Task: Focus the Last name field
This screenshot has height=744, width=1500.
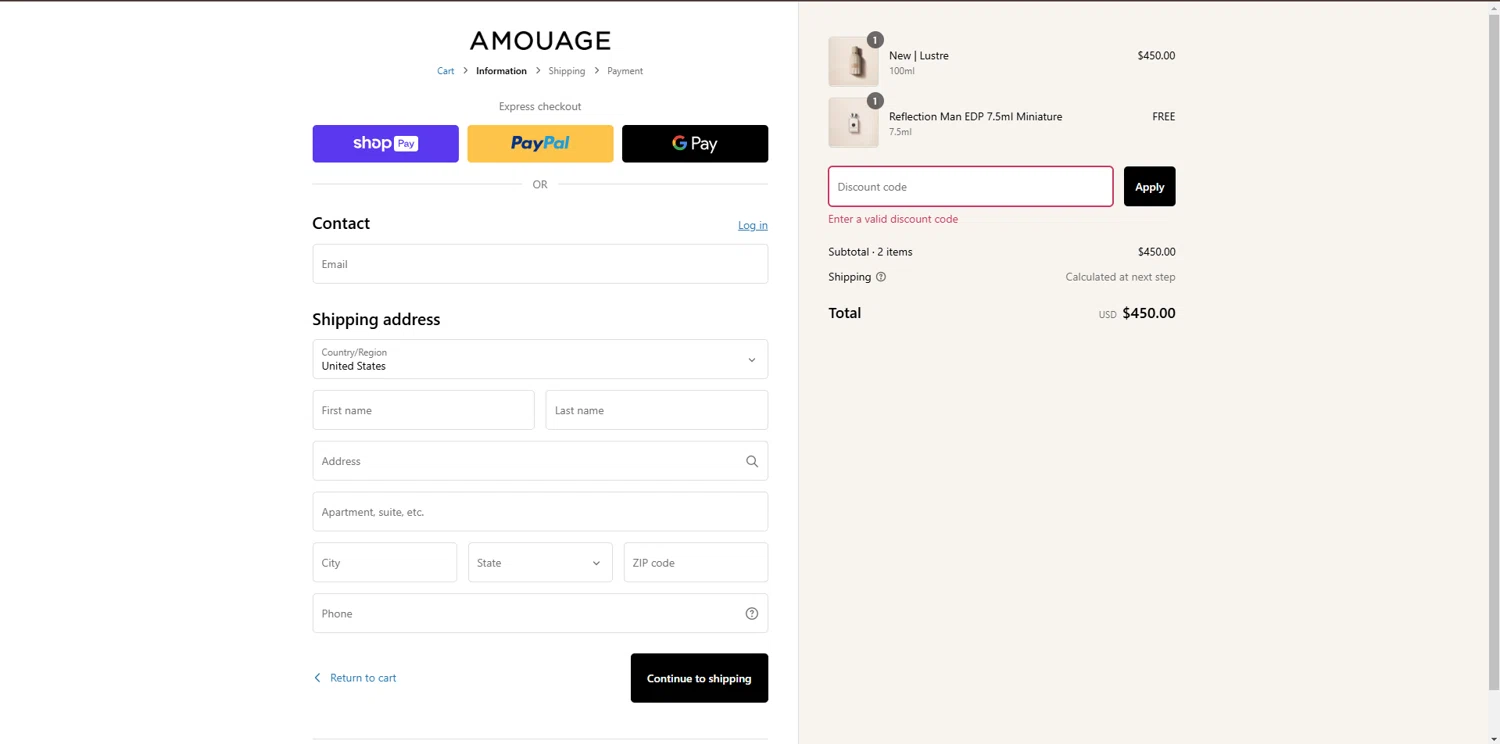Action: click(x=657, y=410)
